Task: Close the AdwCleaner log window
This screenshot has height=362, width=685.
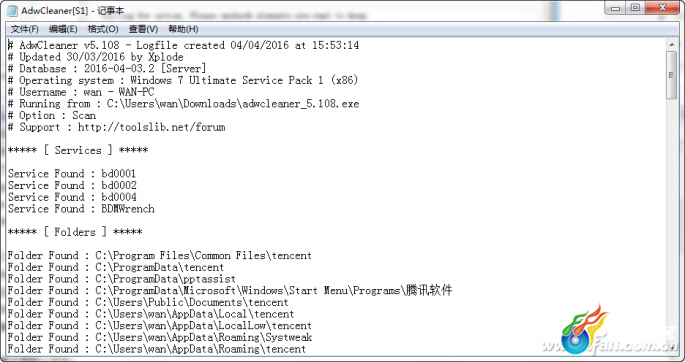Action: tap(662, 8)
